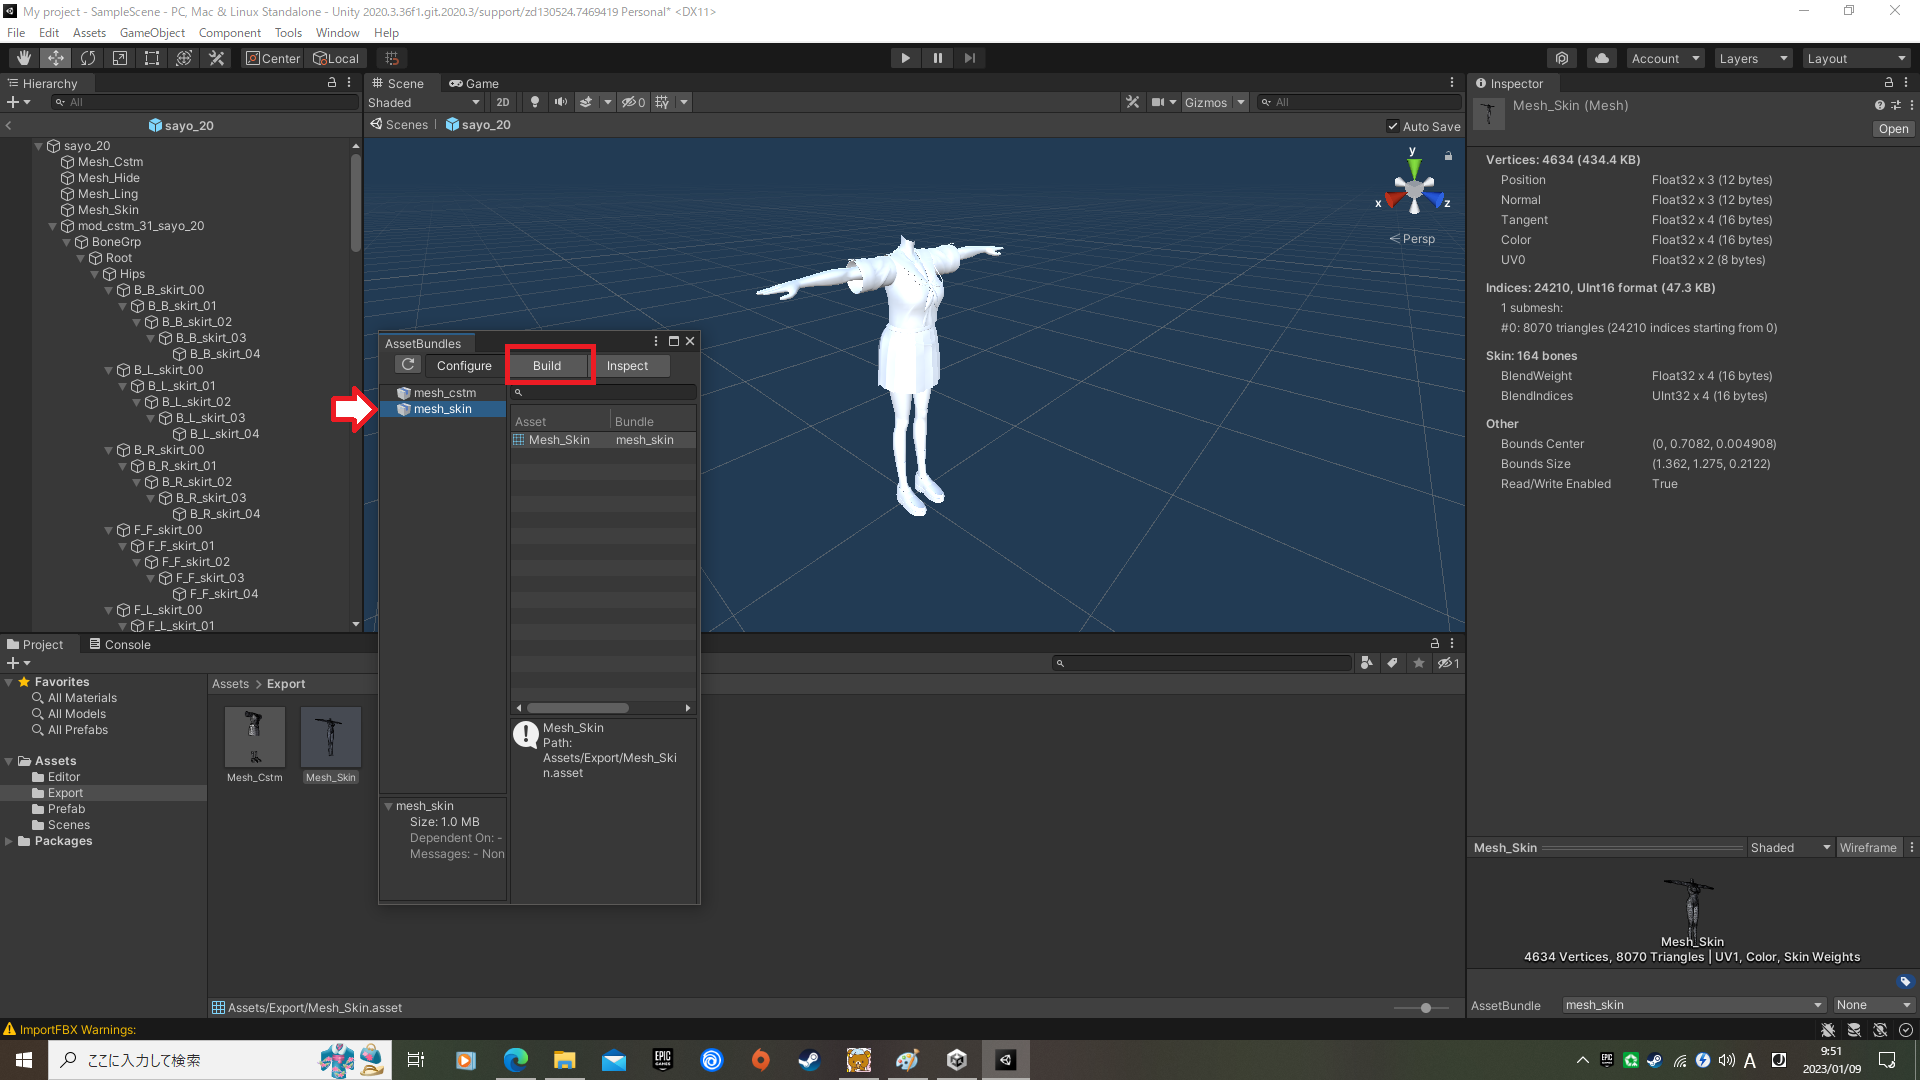Select the Mesh_Cstm asset thumbnail

point(254,738)
